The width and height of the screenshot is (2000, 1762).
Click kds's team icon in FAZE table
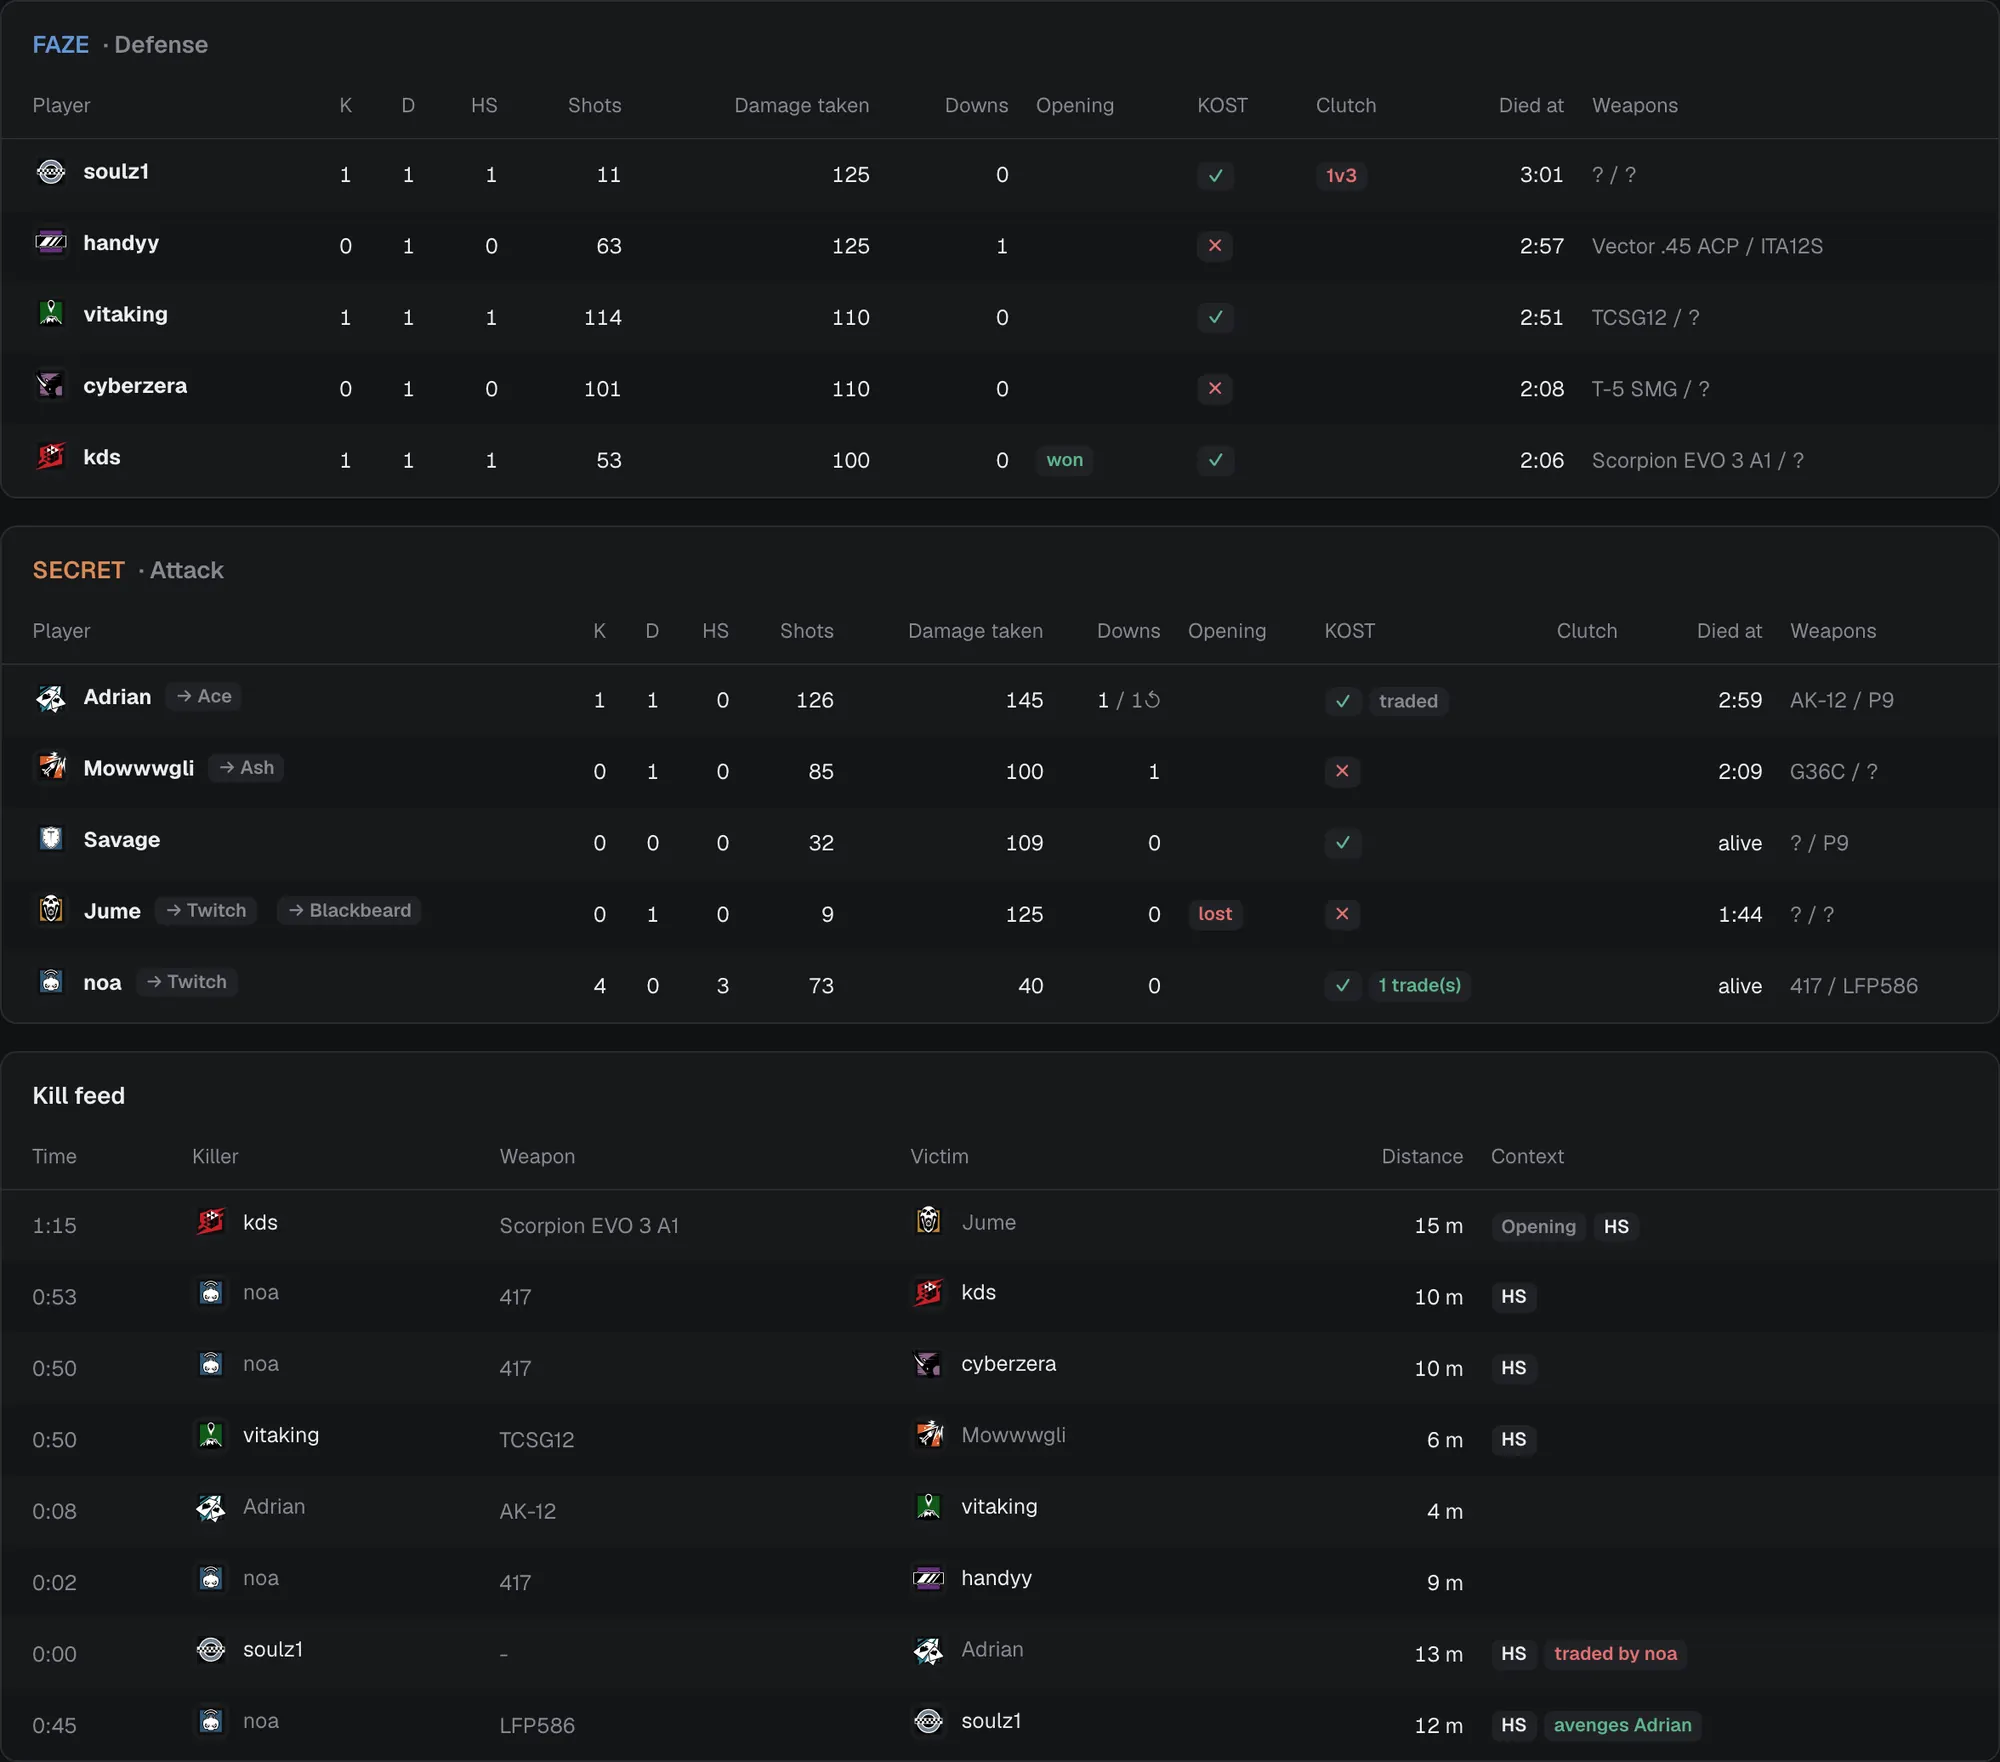[51, 457]
